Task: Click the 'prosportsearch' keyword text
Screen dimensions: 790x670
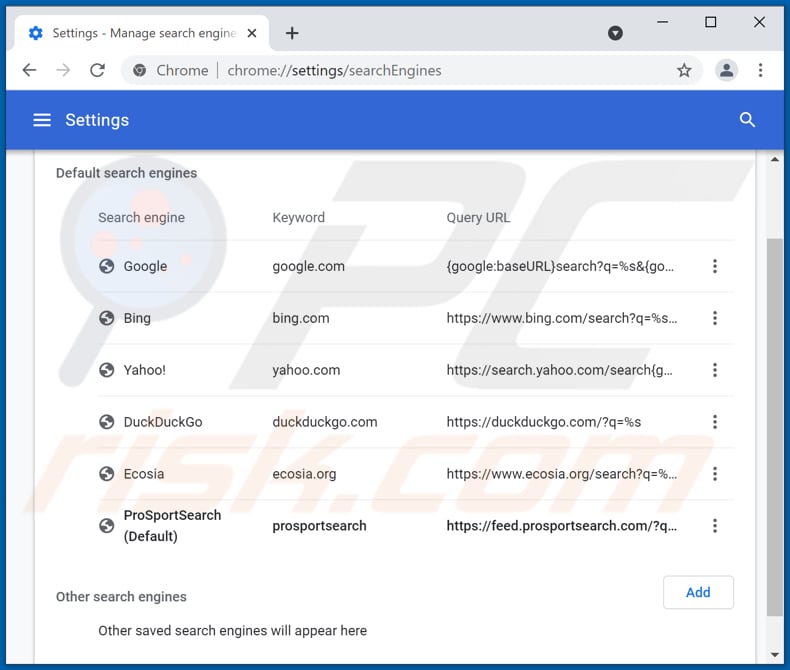Action: point(319,526)
